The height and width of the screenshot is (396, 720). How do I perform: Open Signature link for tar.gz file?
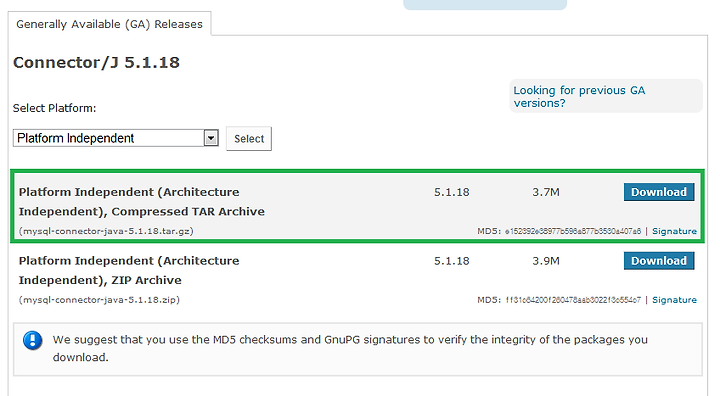tap(674, 231)
